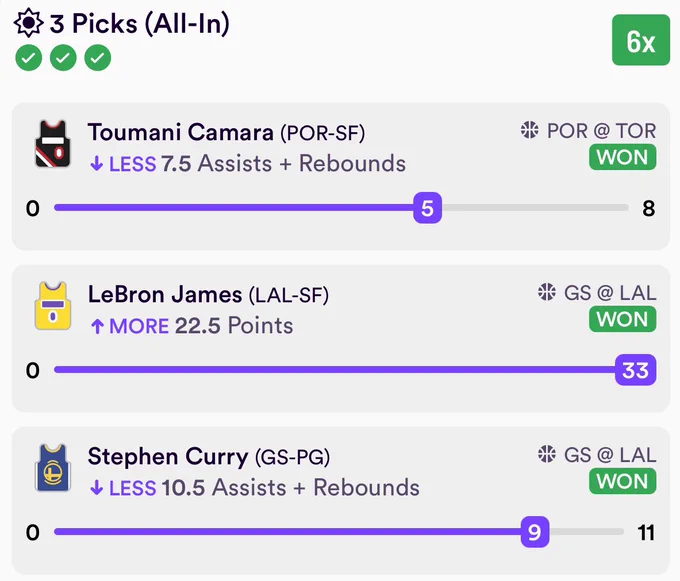Viewport: 680px width, 581px height.
Task: Click the Warriors jersey icon for Stephen Curry
Action: [52, 468]
